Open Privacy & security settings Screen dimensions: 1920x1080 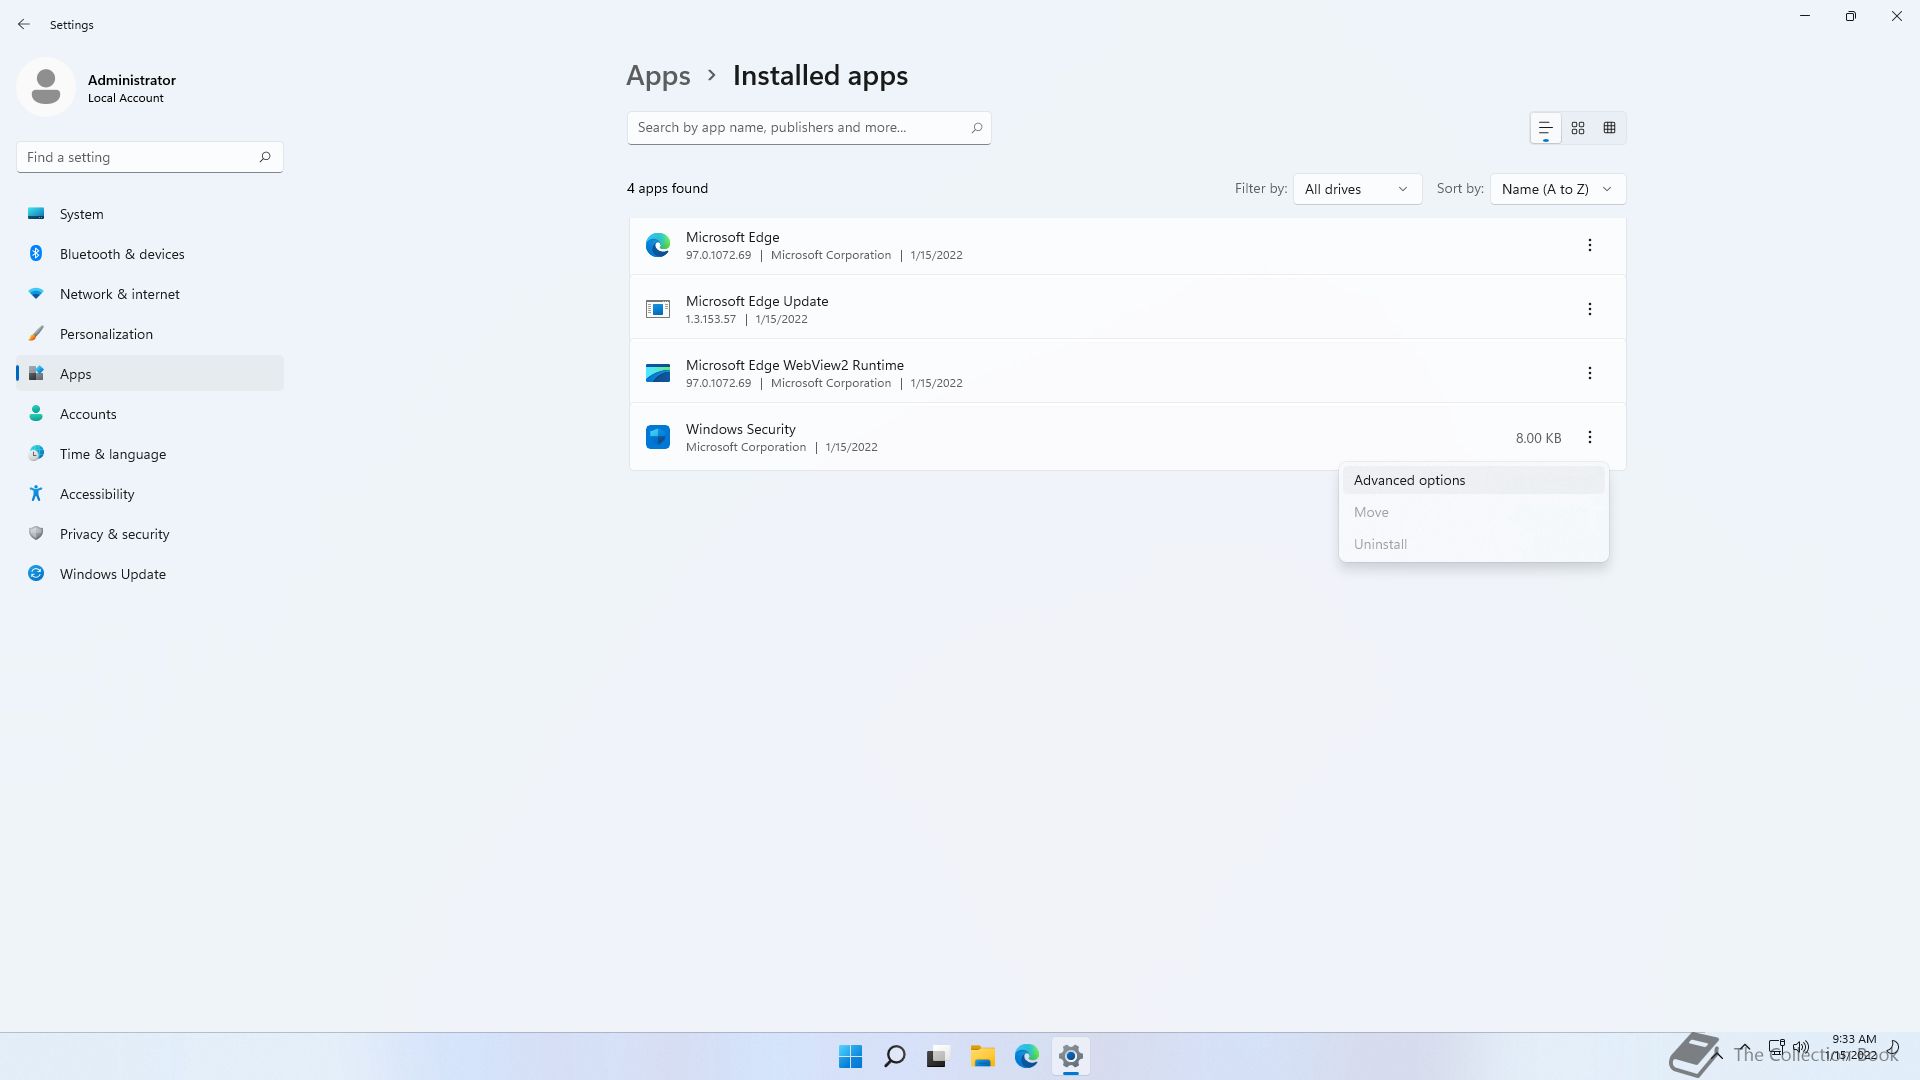150,534
